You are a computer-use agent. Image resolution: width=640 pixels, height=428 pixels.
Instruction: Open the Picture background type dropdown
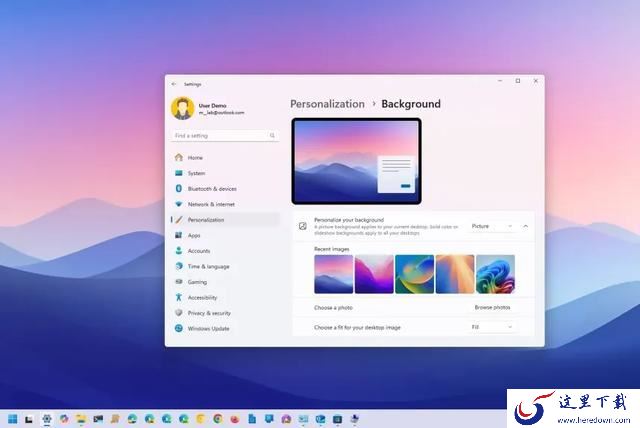[x=491, y=226]
